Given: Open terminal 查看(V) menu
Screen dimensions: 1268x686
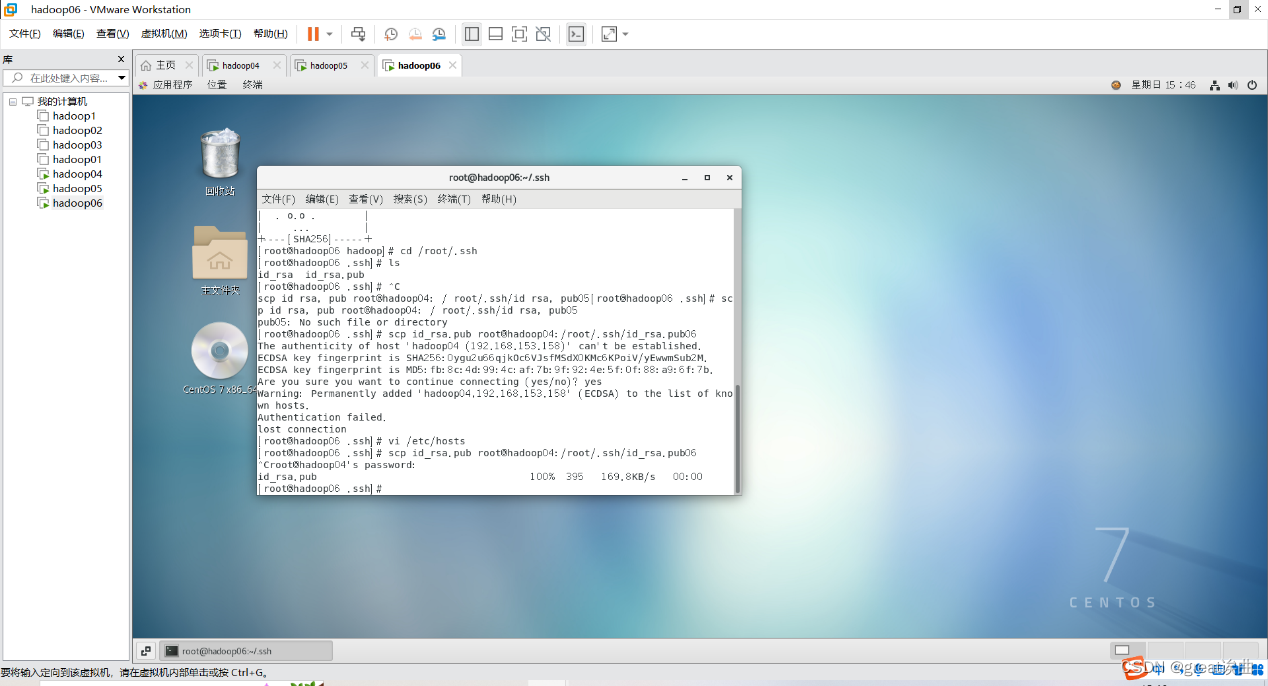Looking at the screenshot, I should pyautogui.click(x=366, y=199).
